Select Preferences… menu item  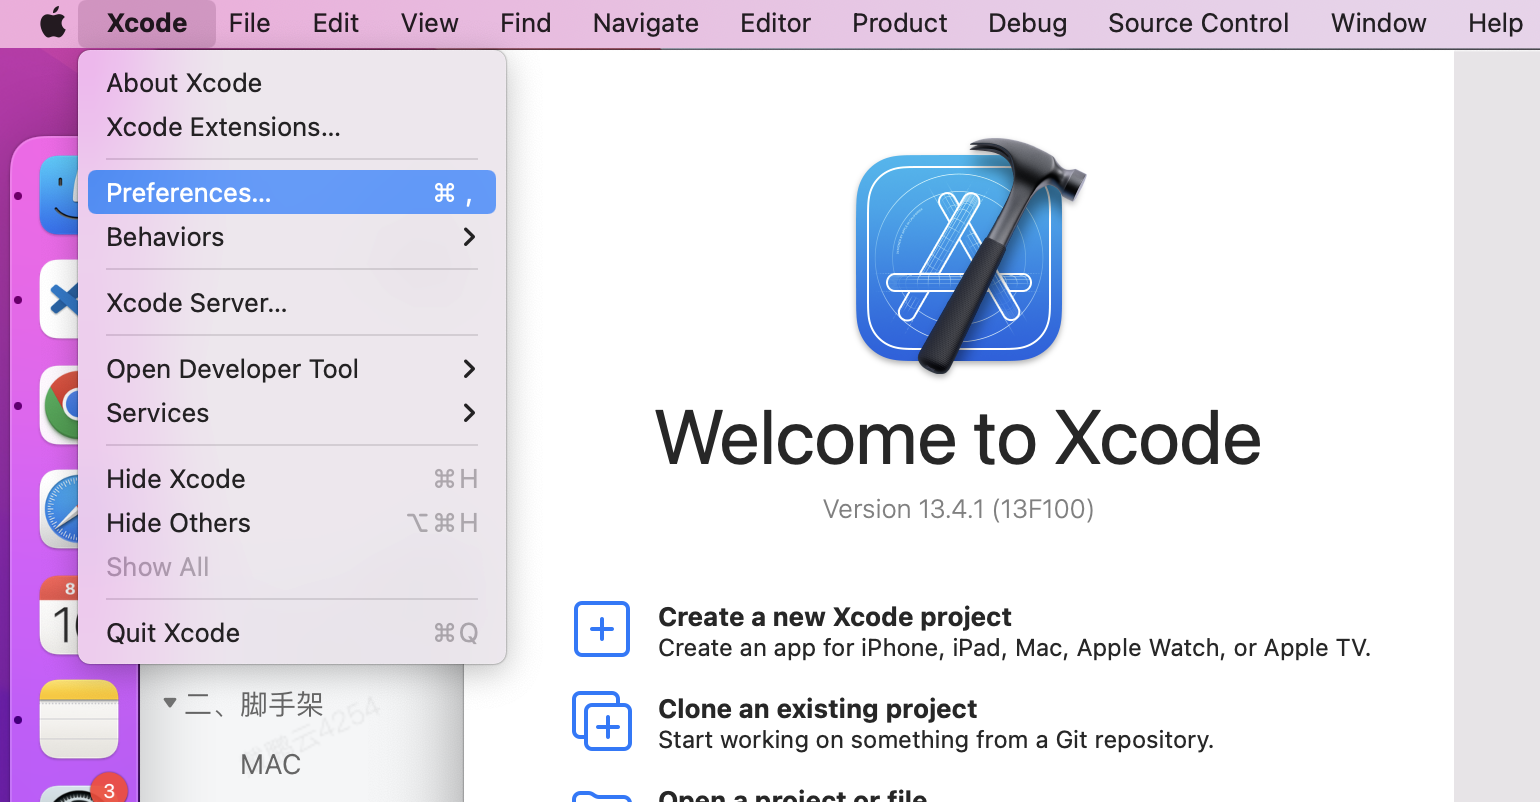(292, 192)
